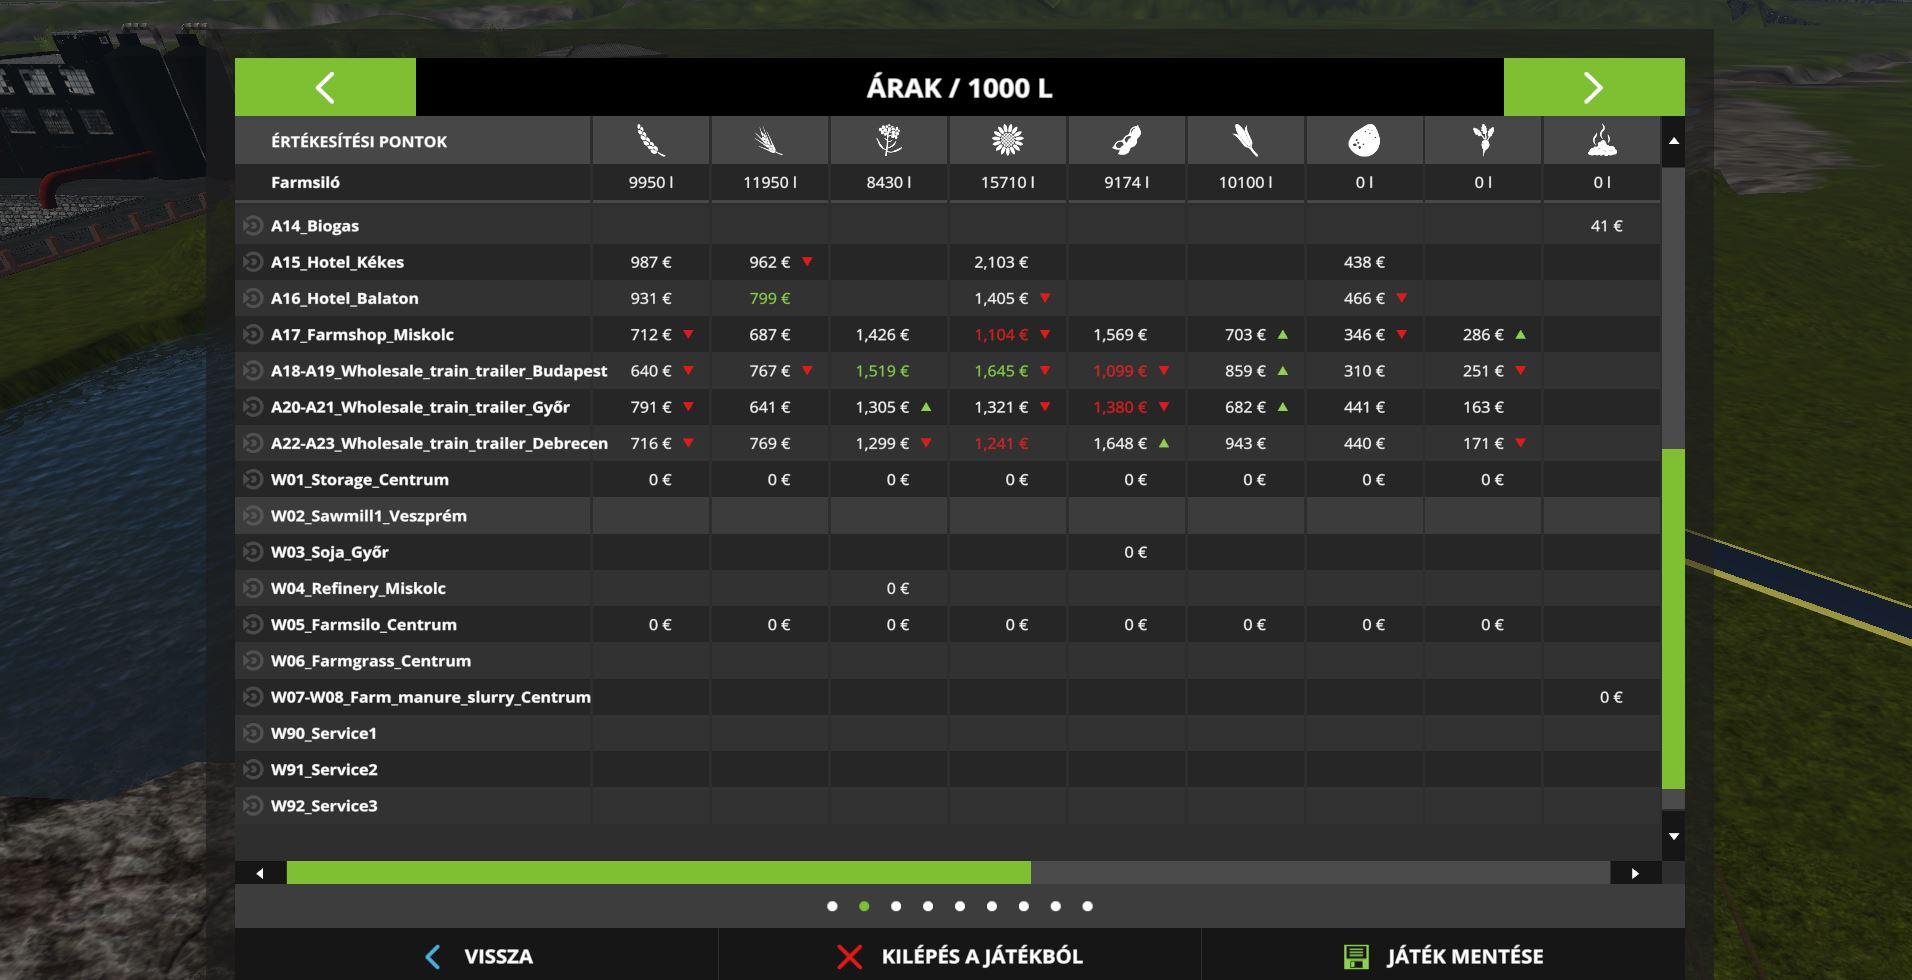Click the maize corn cob icon

tap(1245, 141)
